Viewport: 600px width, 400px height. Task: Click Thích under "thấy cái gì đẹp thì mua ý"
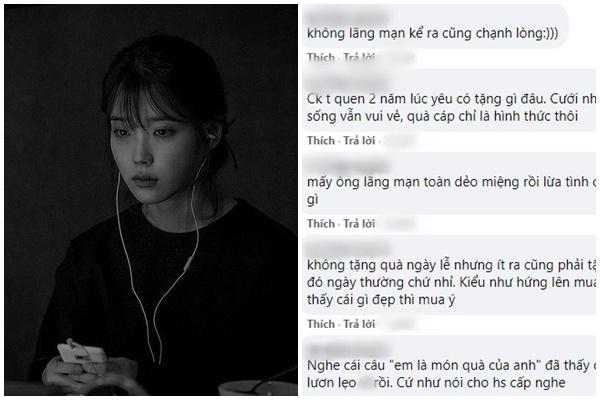coord(321,324)
